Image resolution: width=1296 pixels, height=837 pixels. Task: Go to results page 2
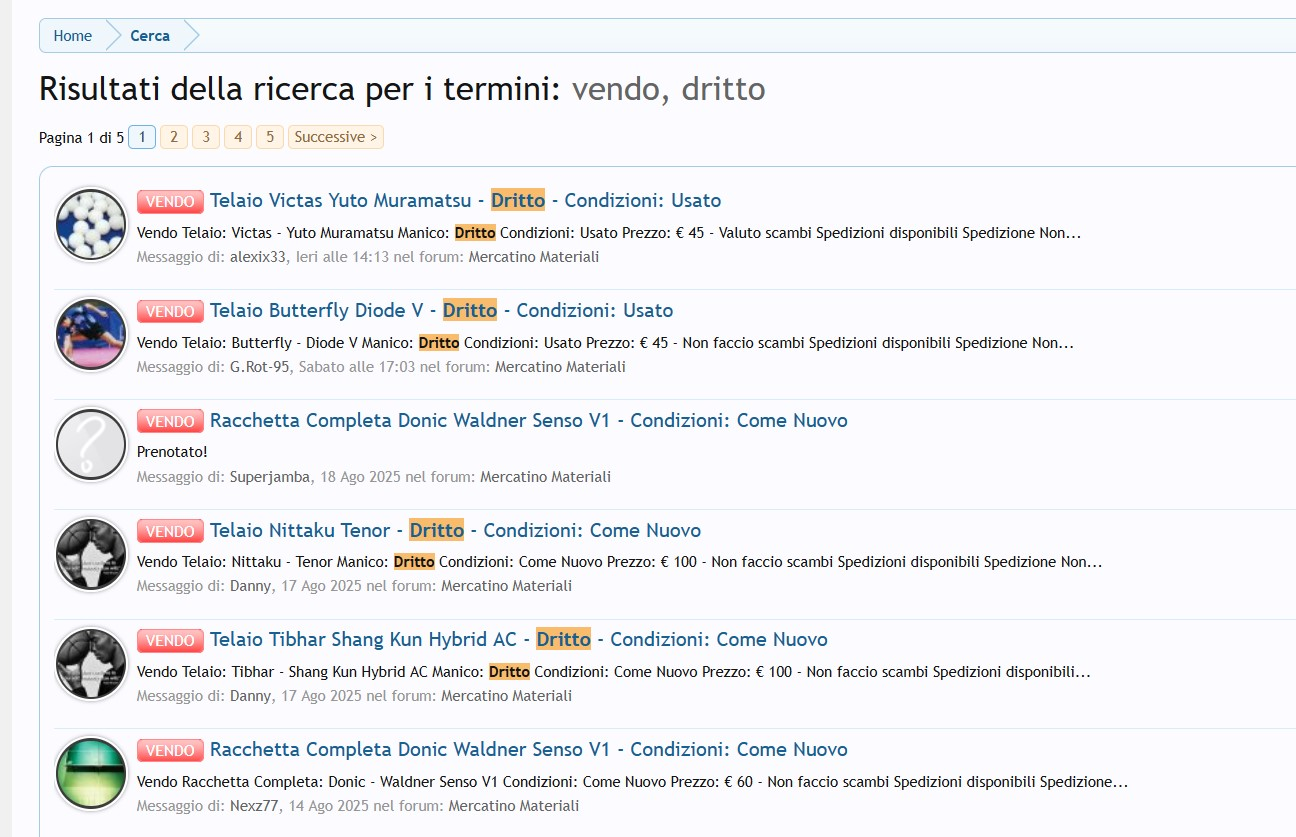(174, 137)
